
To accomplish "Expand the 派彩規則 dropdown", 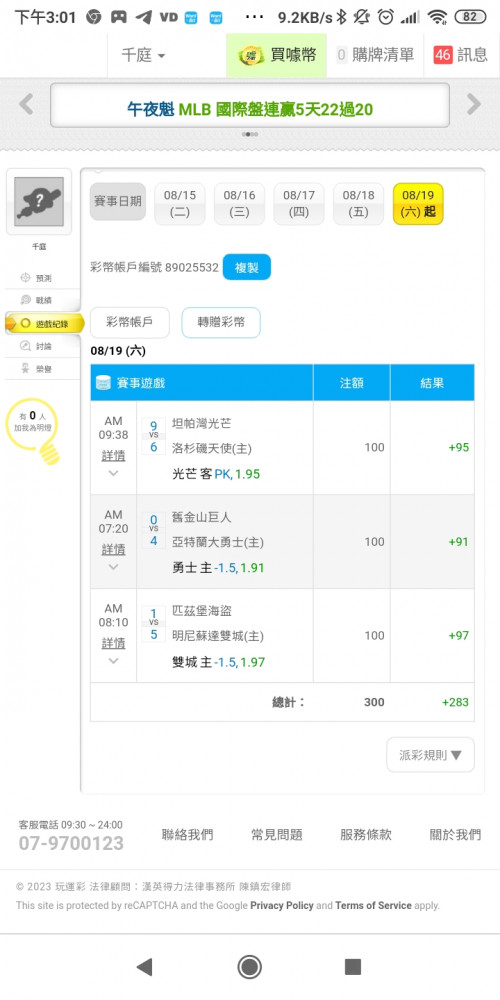I will click(430, 755).
